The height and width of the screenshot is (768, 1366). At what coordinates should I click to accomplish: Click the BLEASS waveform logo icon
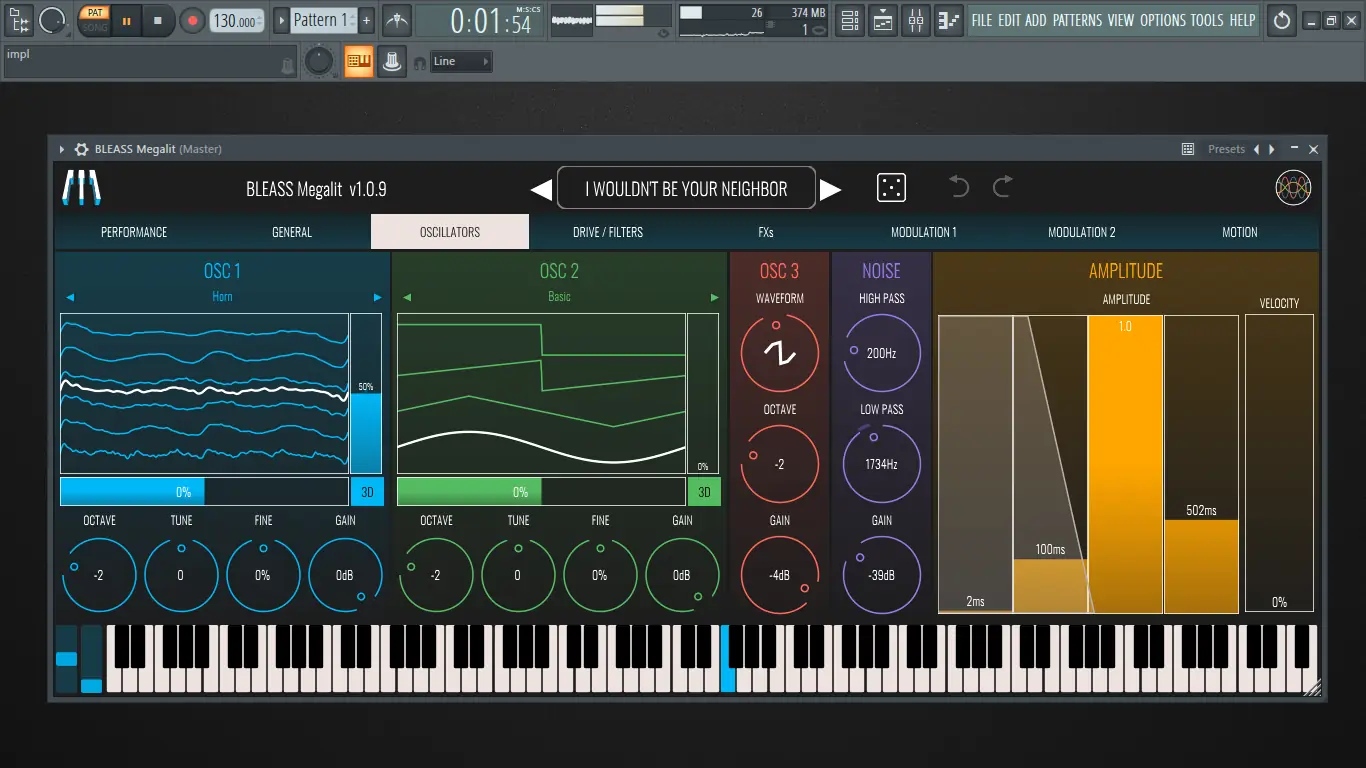pos(1293,188)
